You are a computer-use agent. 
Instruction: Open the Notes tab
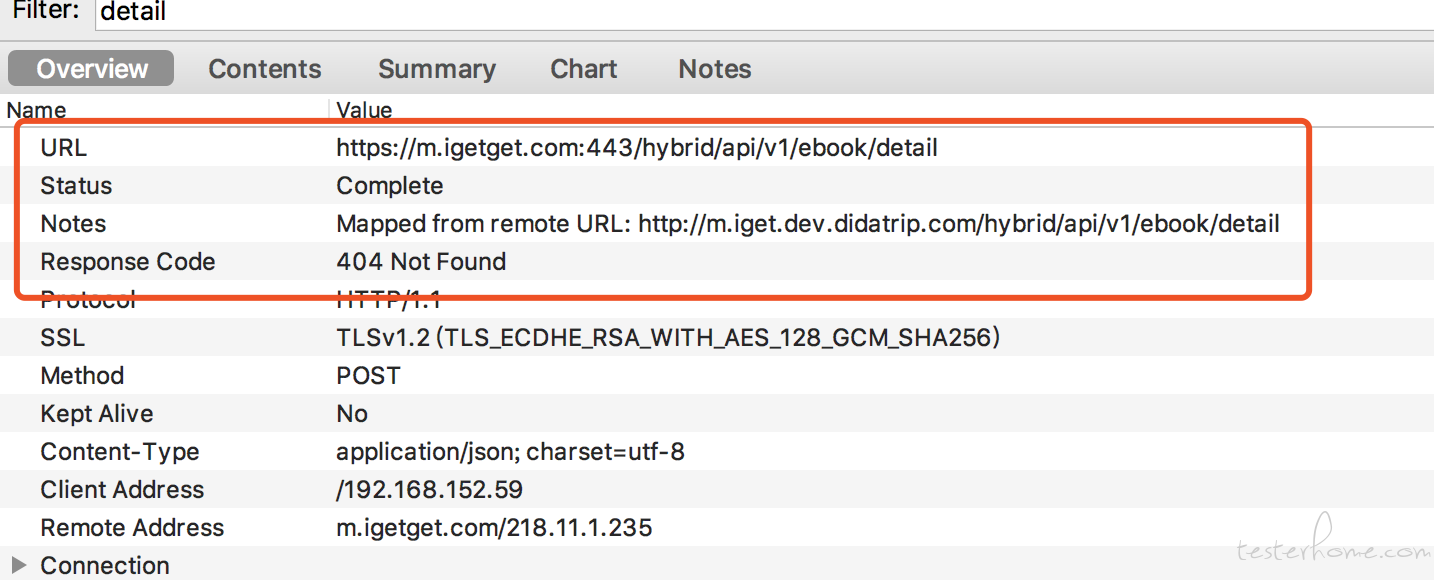[x=715, y=69]
